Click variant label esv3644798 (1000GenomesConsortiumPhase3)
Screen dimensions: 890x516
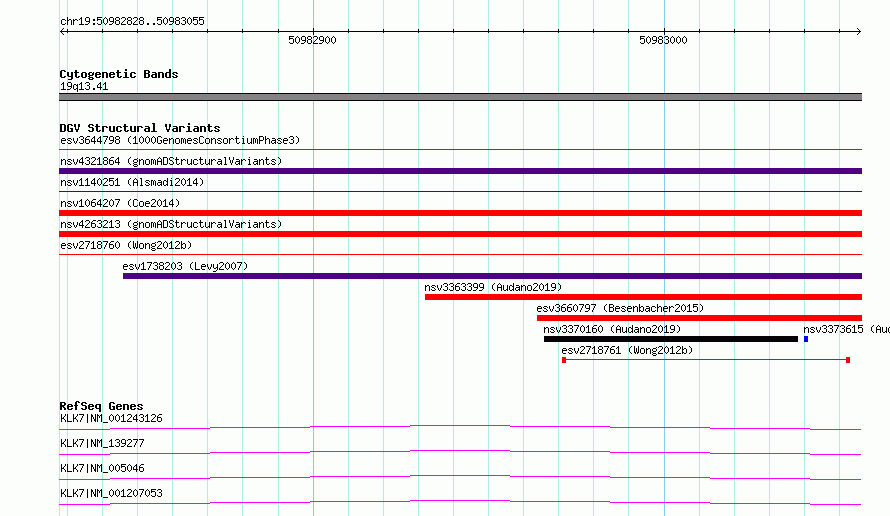180,140
